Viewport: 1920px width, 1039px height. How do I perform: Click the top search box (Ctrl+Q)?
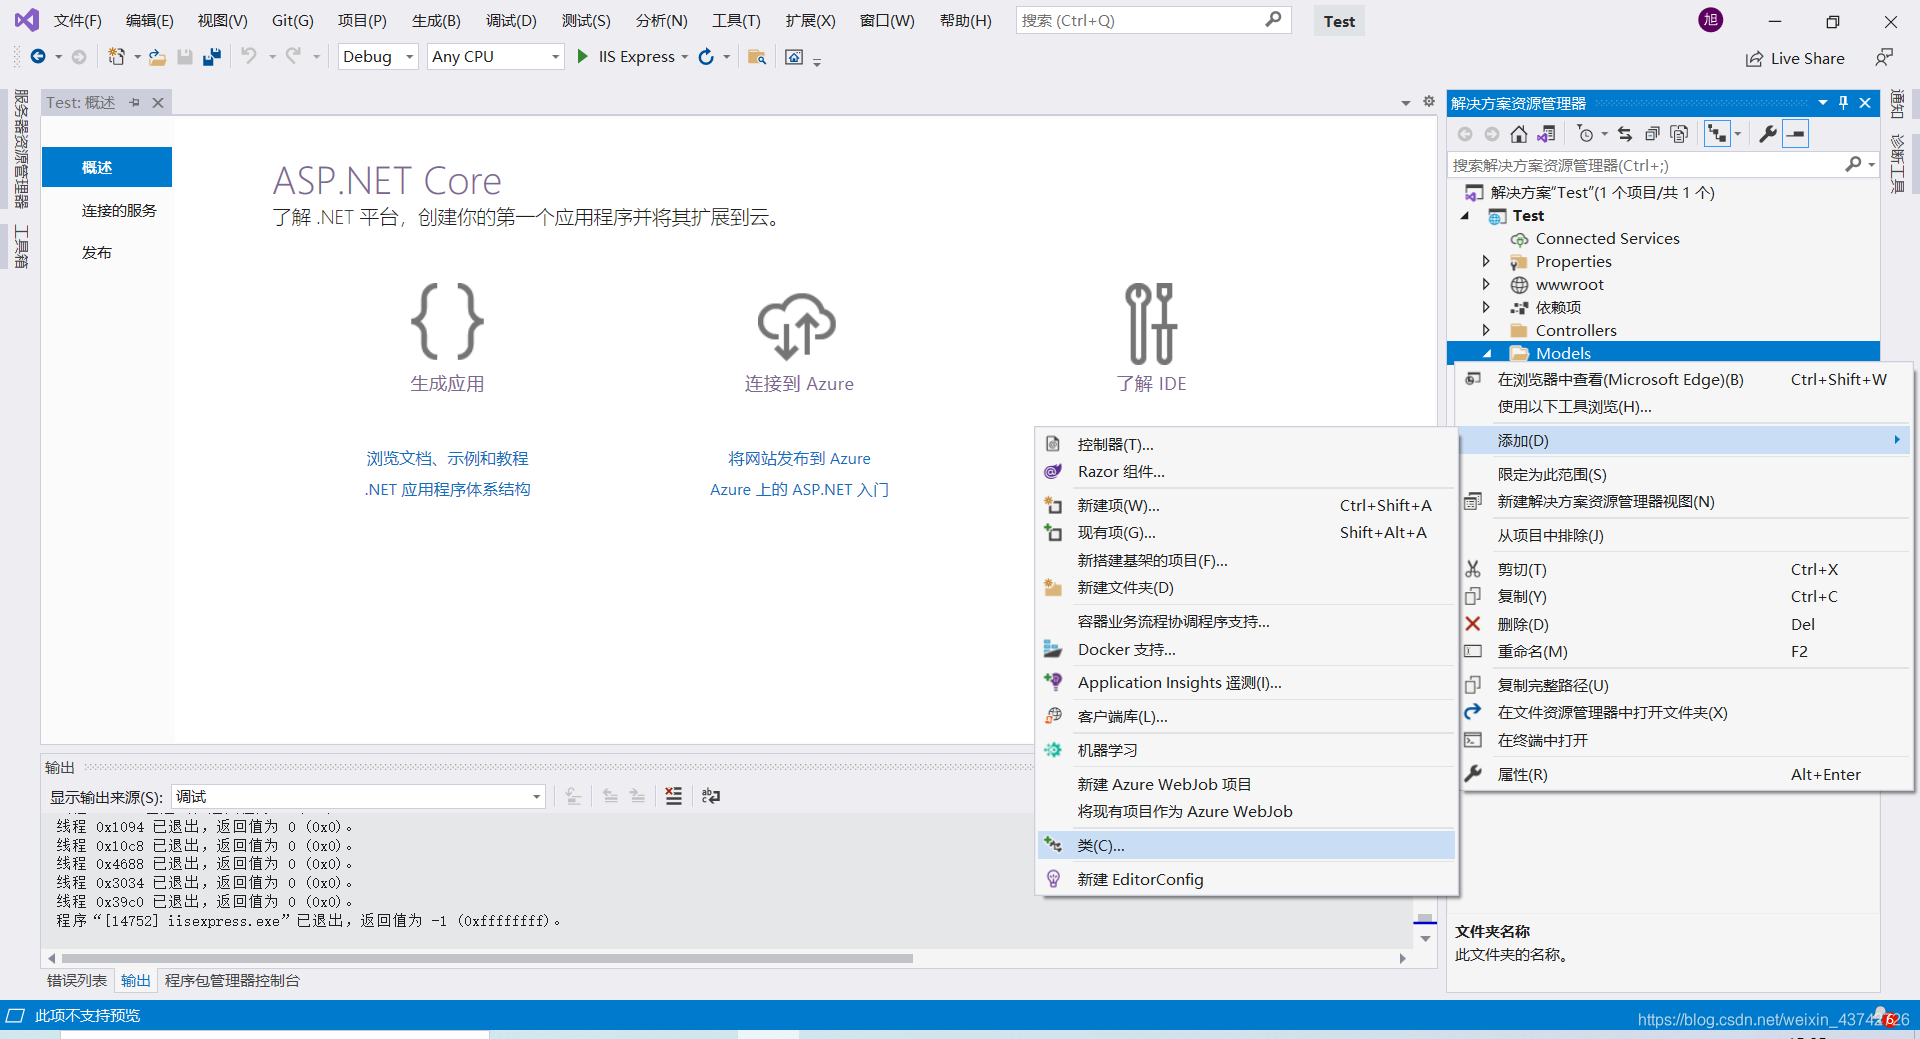[1153, 20]
